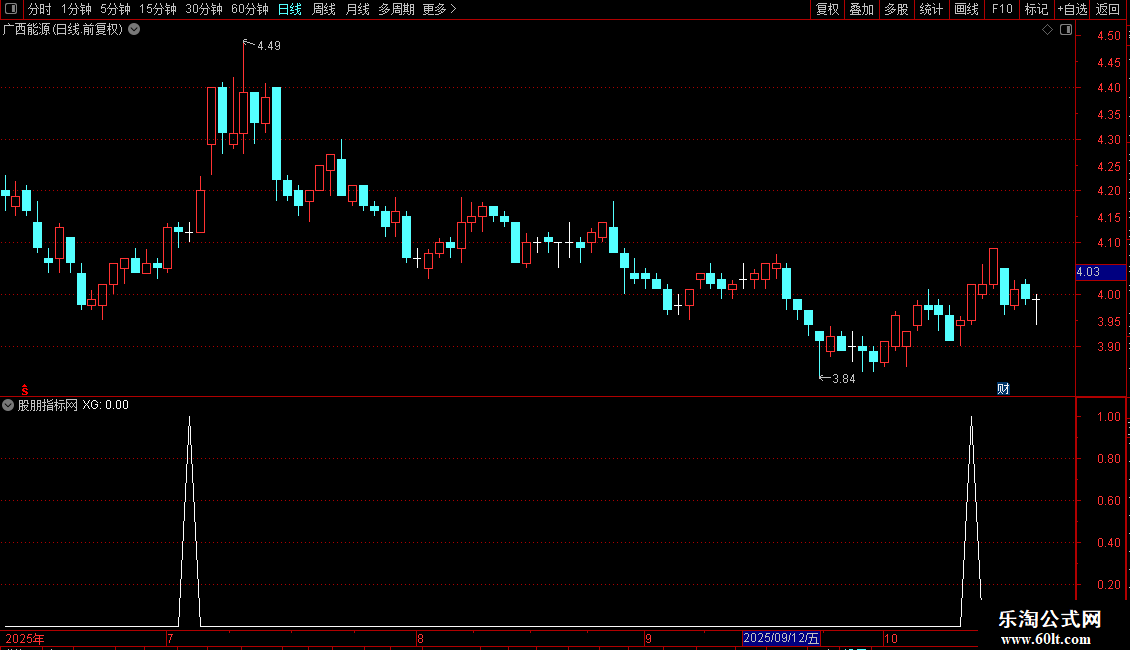The image size is (1130, 650).
Task: Select the 1分钟 period tab
Action: coord(76,9)
